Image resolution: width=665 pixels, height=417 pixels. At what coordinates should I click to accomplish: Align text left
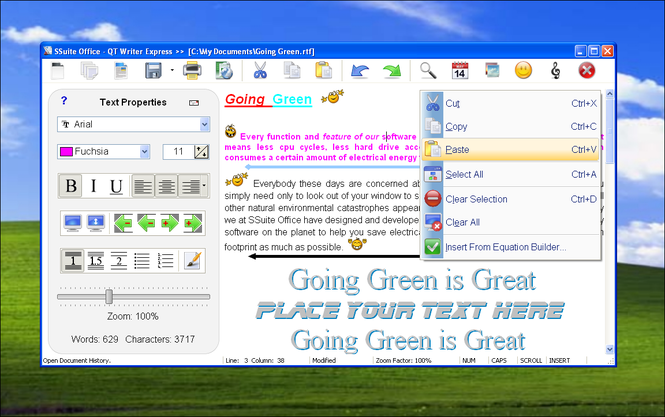click(143, 186)
